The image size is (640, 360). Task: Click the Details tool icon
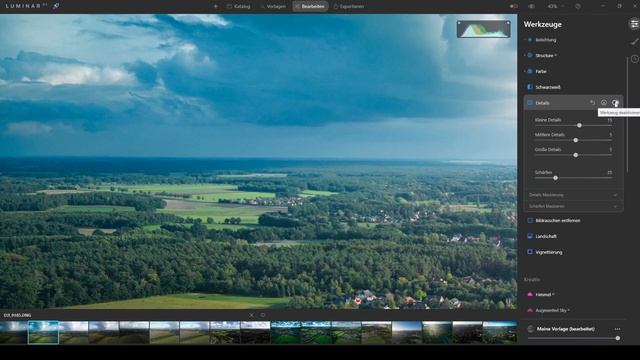coord(530,103)
